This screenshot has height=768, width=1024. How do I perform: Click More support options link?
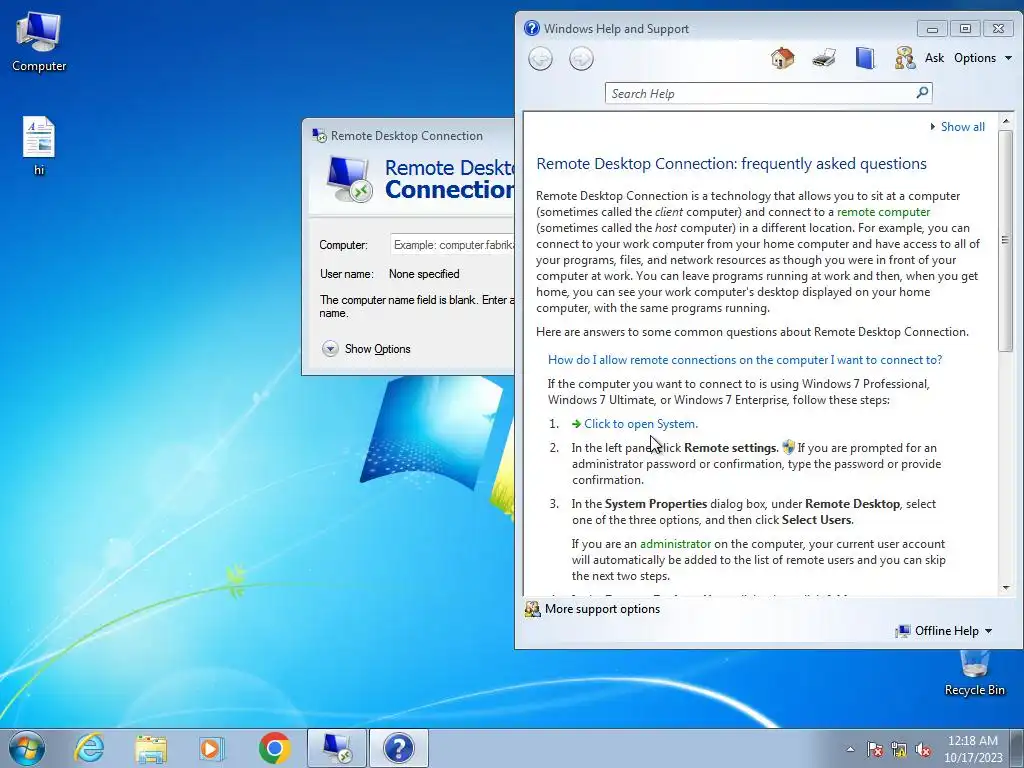click(602, 609)
